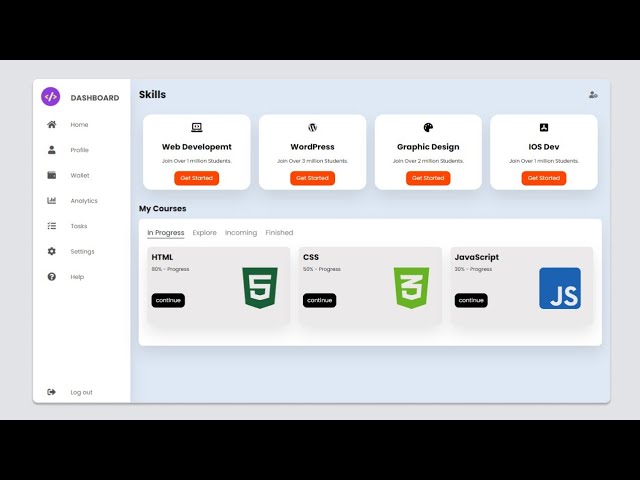640x480 pixels.
Task: Click the DASHBOARD title text
Action: [95, 98]
